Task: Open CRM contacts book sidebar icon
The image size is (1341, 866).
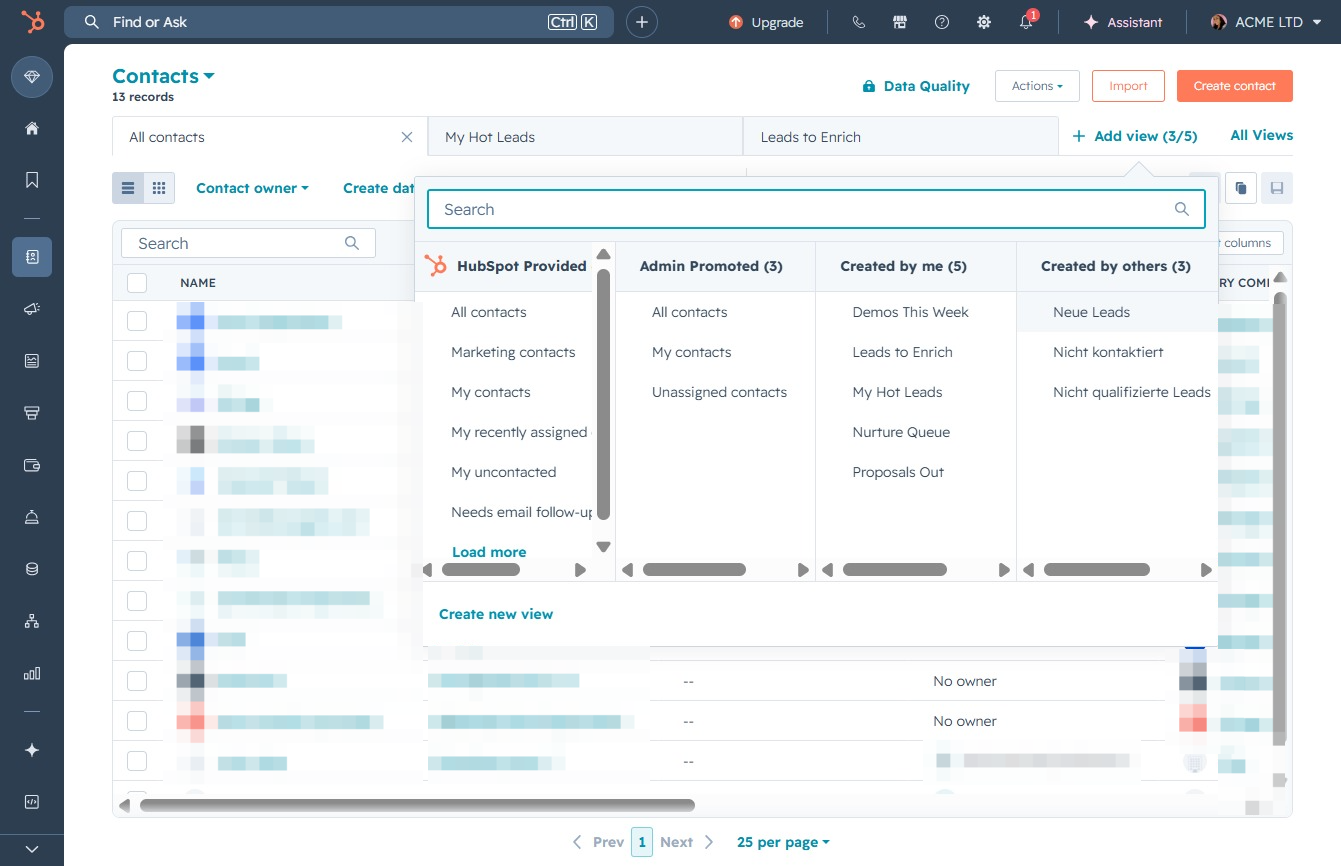Action: point(32,257)
